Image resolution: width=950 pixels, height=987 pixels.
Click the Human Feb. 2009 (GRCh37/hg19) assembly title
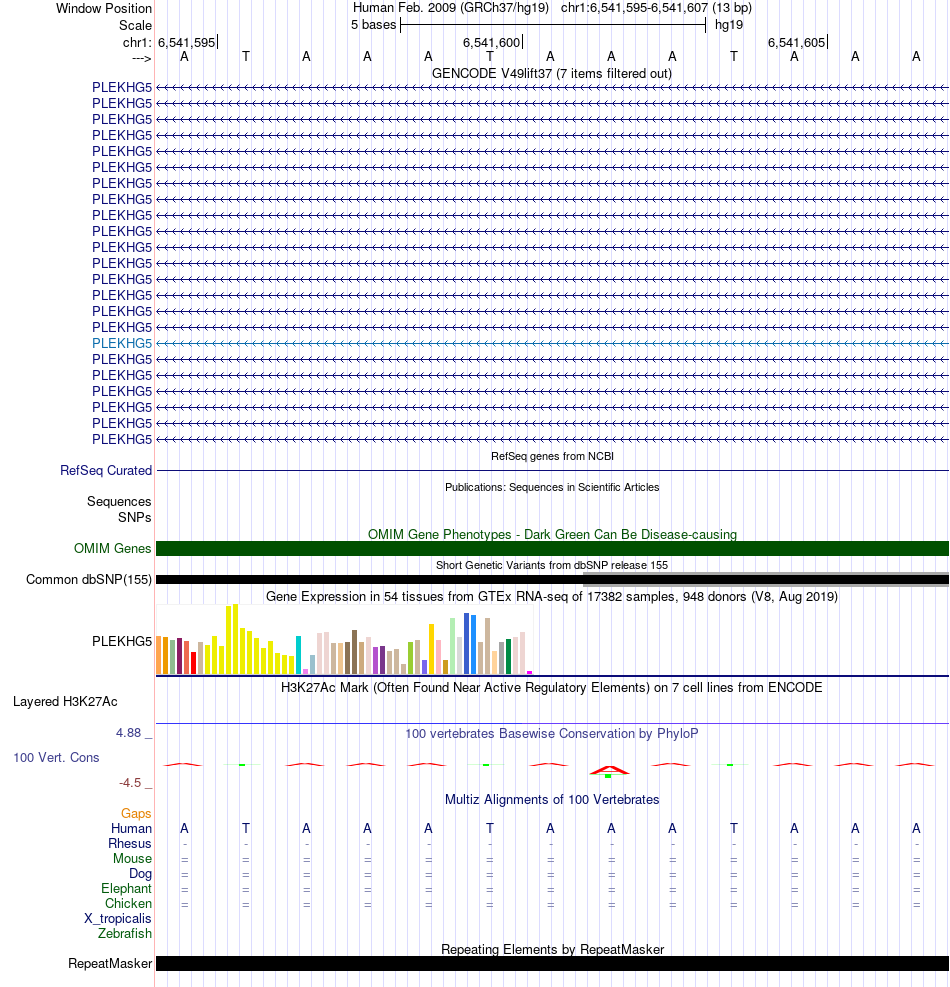point(451,8)
